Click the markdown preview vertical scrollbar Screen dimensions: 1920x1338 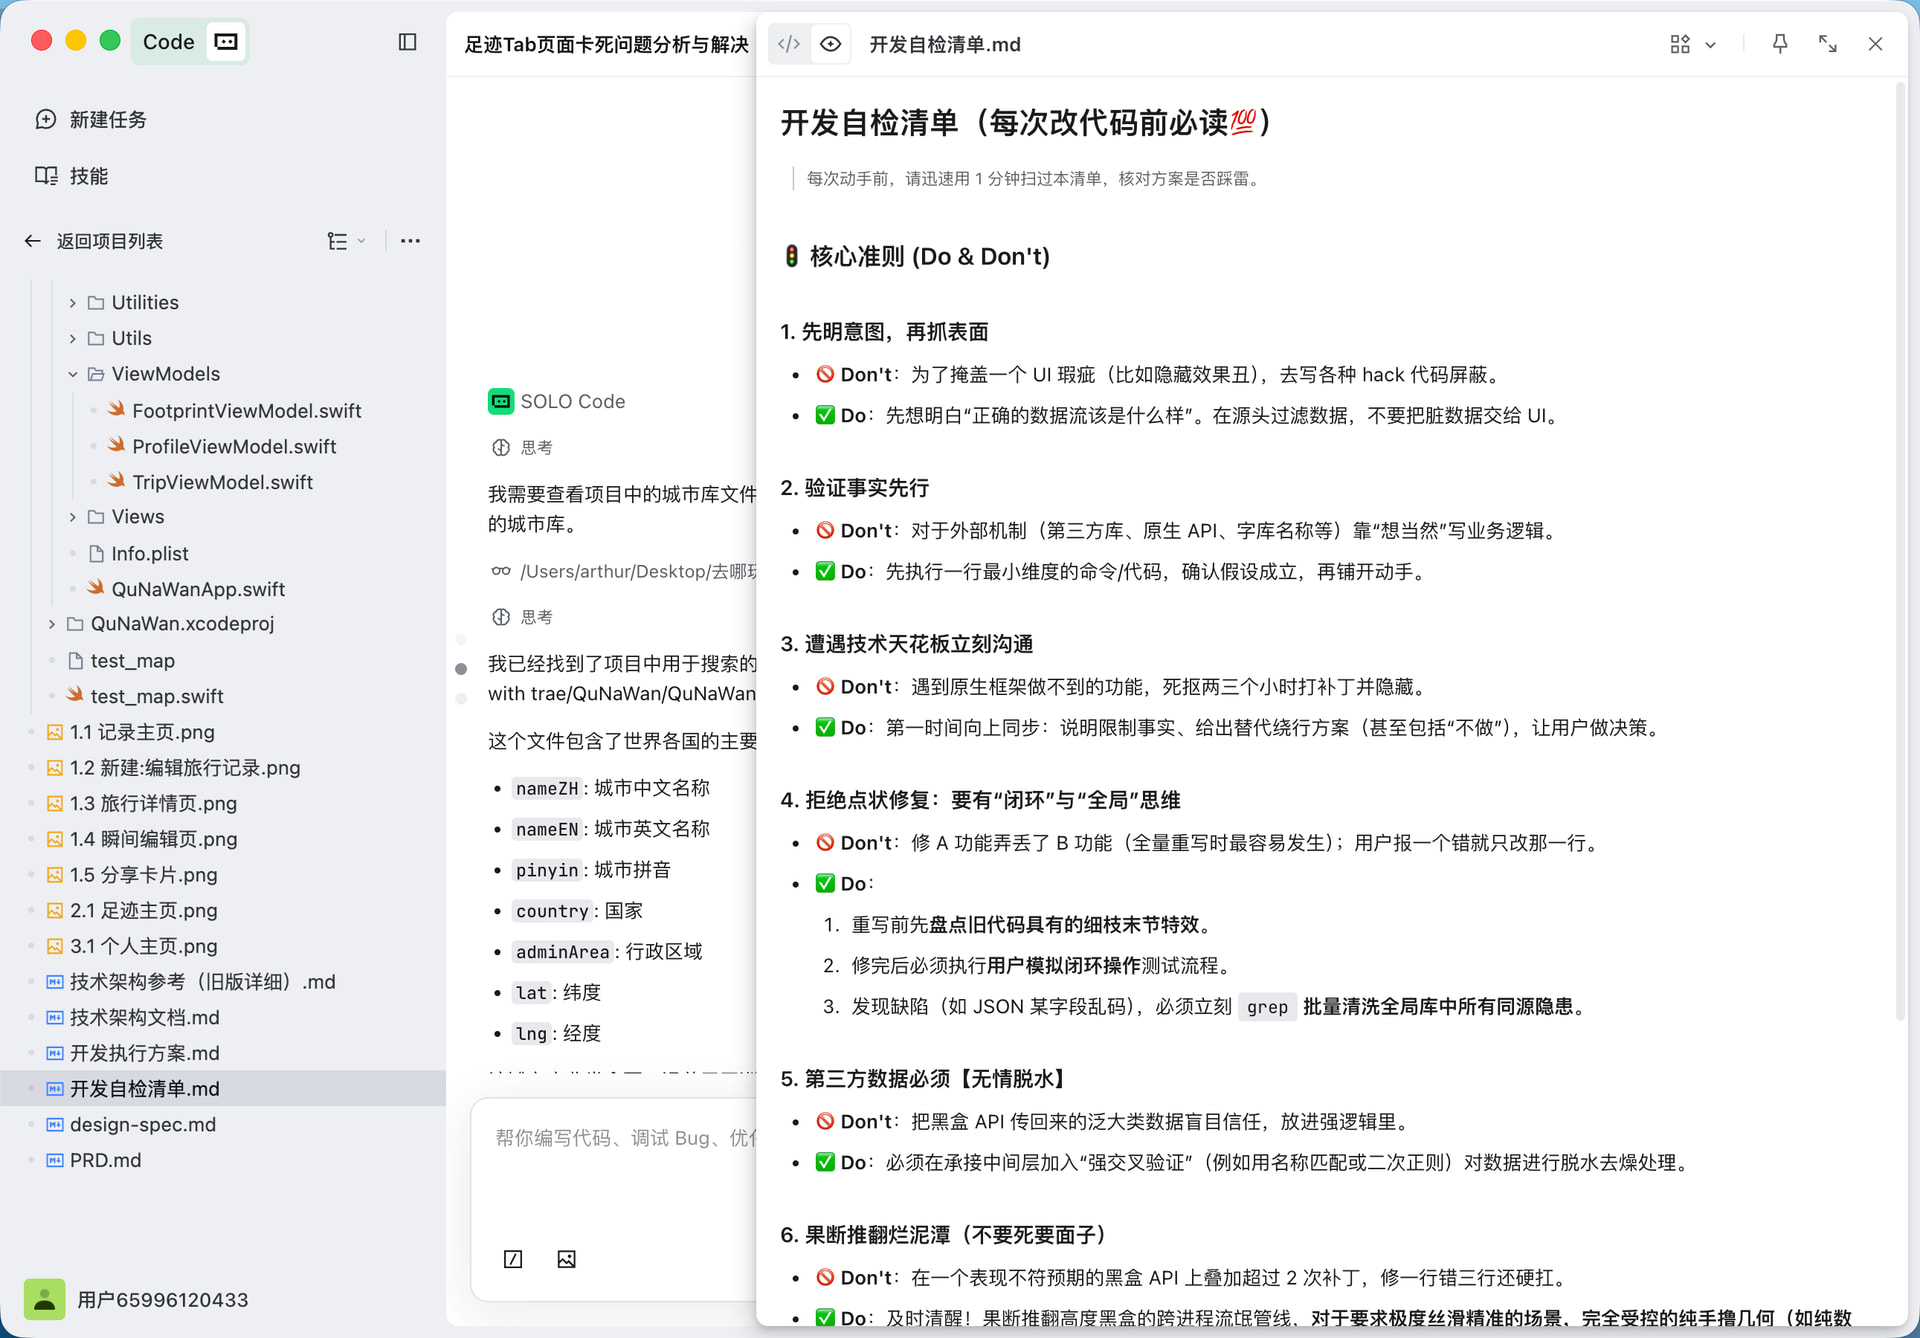(x=1900, y=550)
